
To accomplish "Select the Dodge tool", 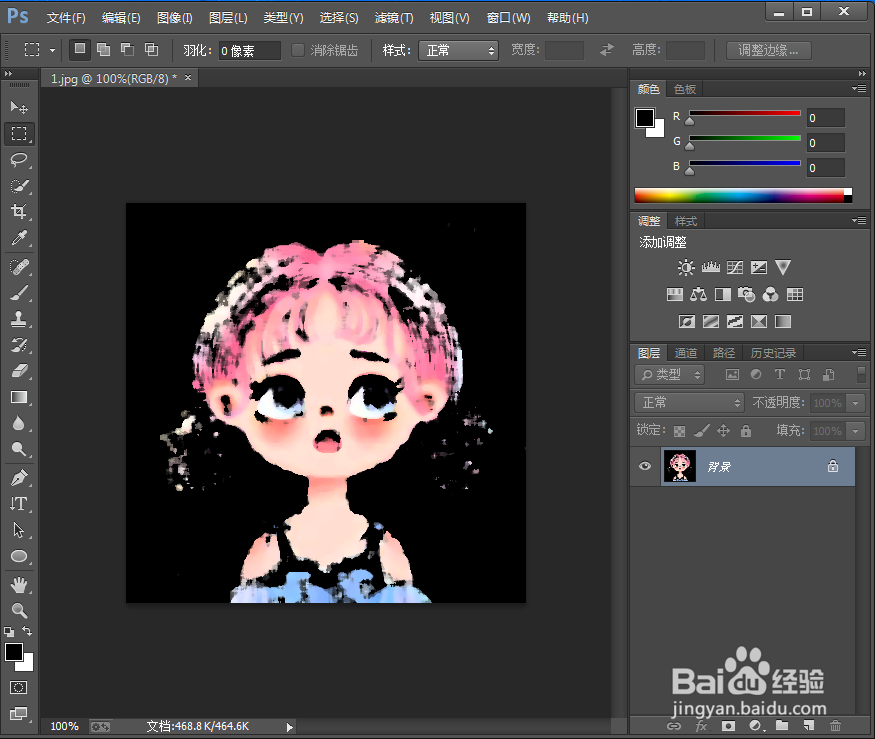I will click(19, 449).
